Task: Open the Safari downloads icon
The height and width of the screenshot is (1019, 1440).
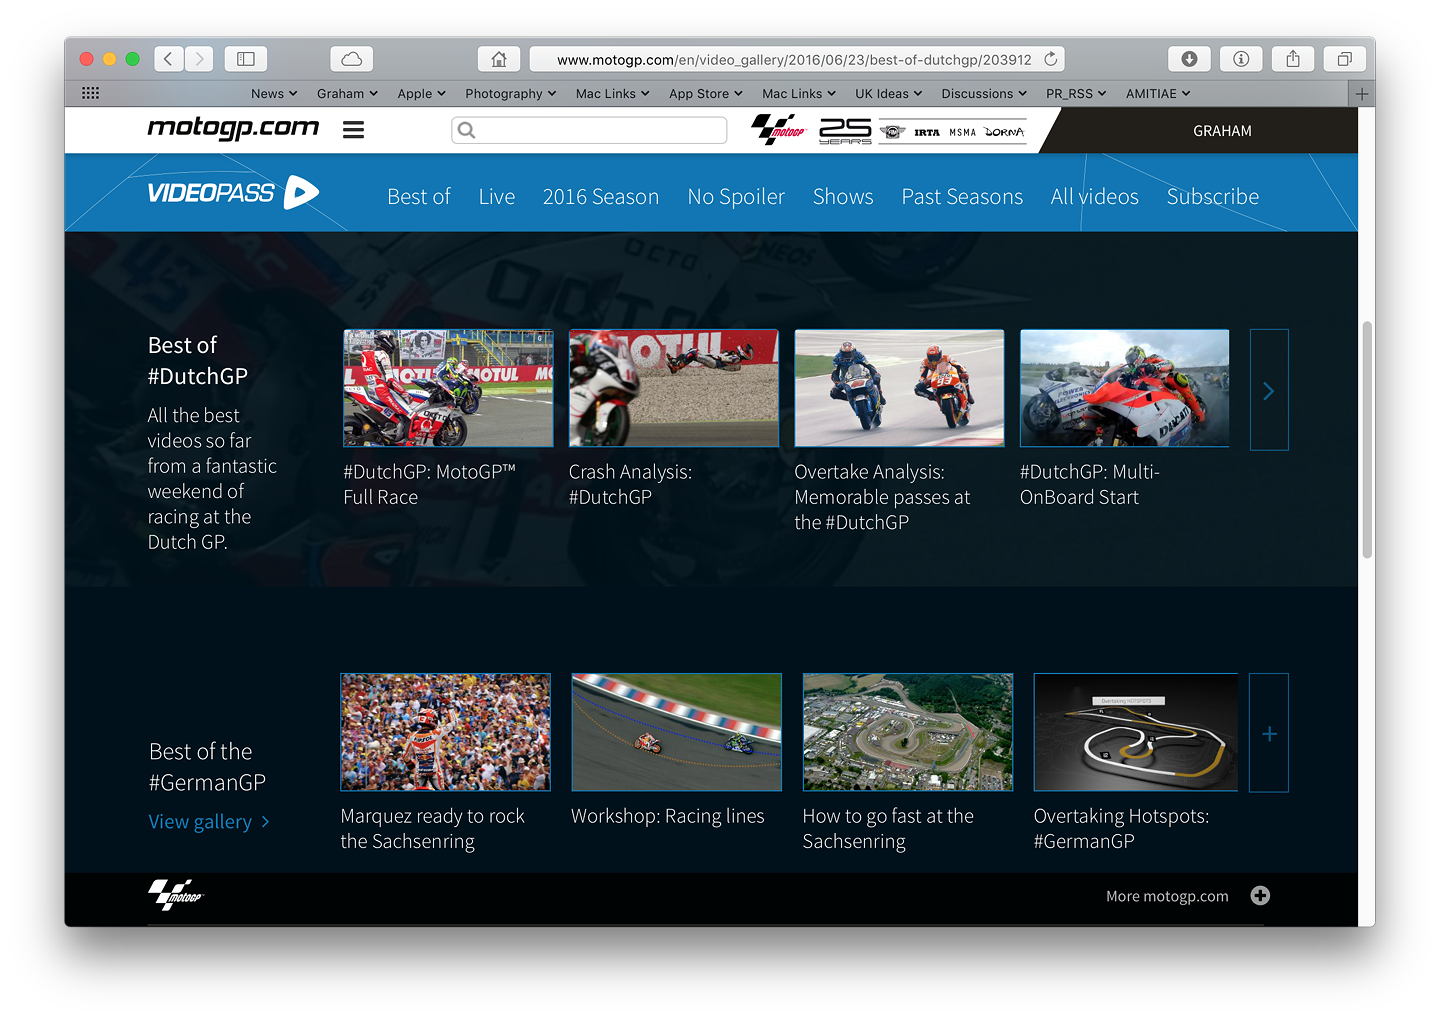Action: (1189, 59)
